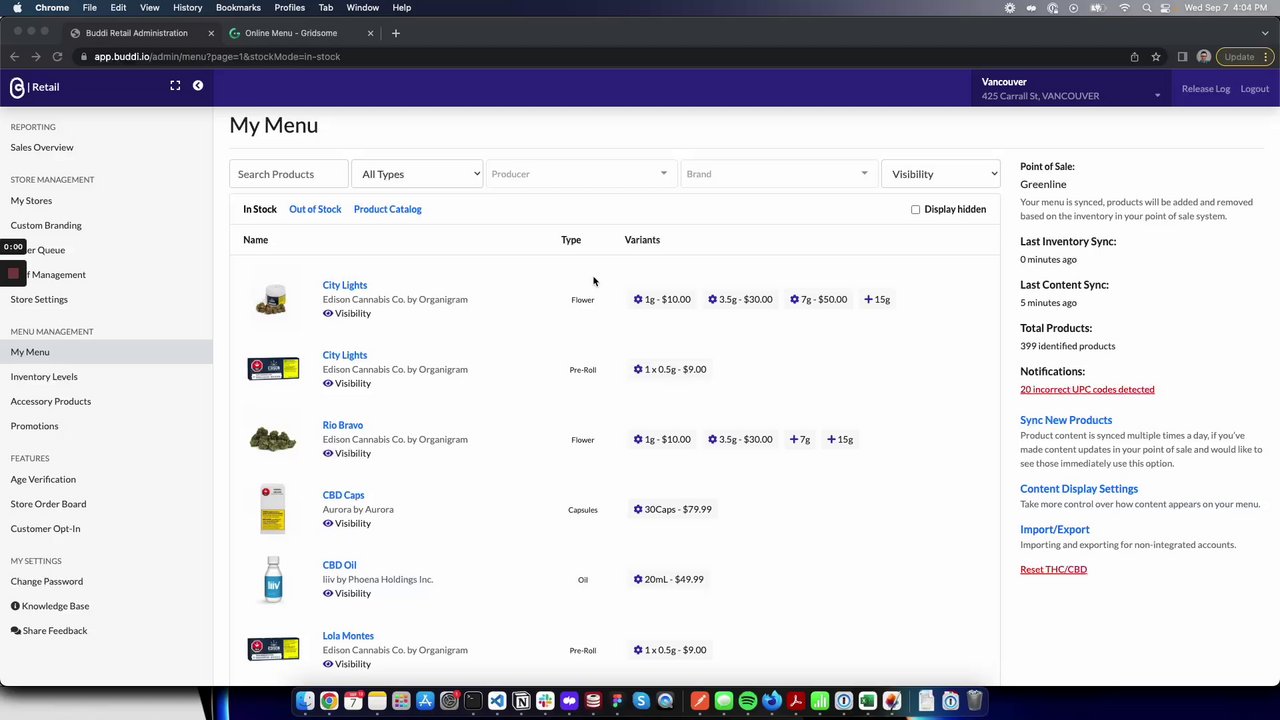
Task: Toggle Visibility for Rio Bravo
Action: (x=346, y=454)
